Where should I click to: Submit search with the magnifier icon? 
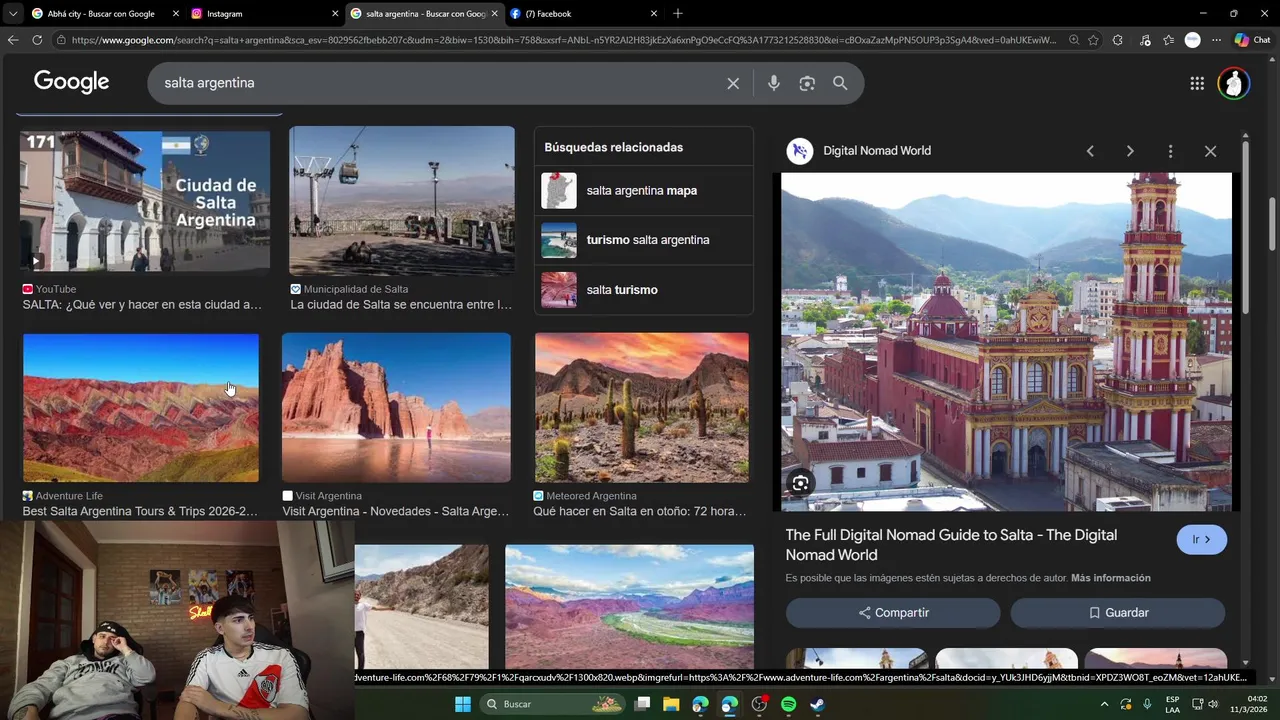point(840,83)
